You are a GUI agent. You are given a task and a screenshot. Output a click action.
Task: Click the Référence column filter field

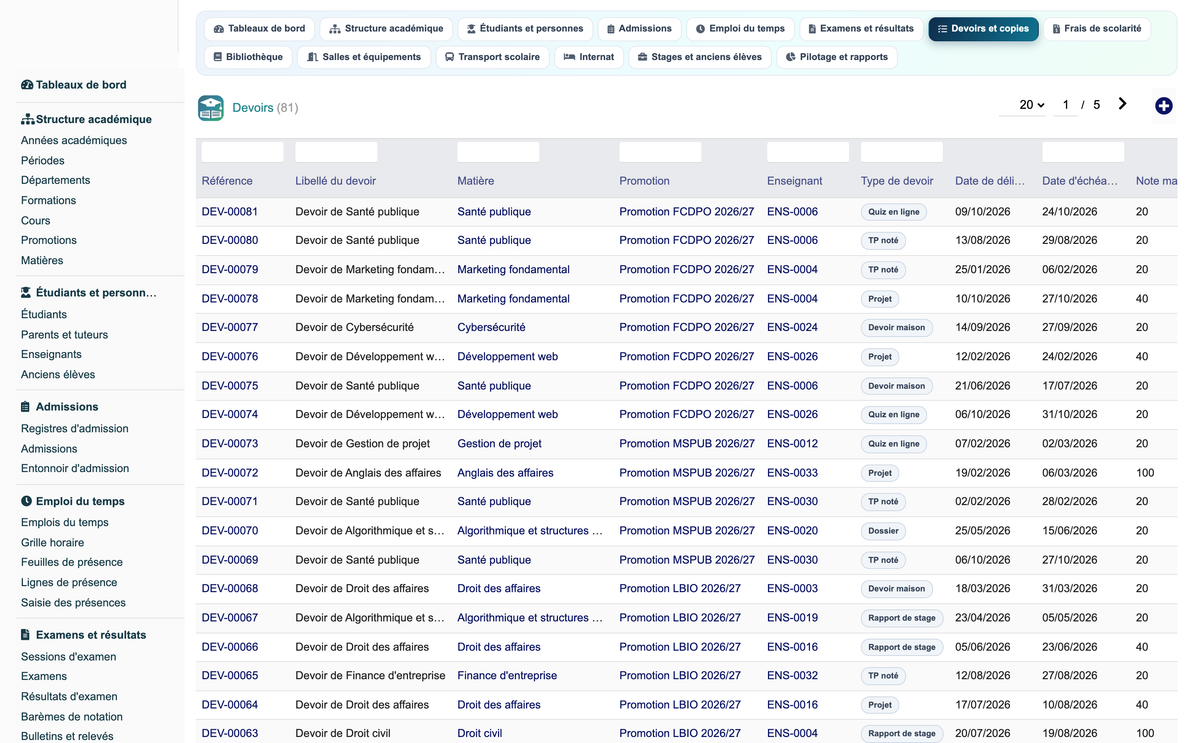(243, 152)
